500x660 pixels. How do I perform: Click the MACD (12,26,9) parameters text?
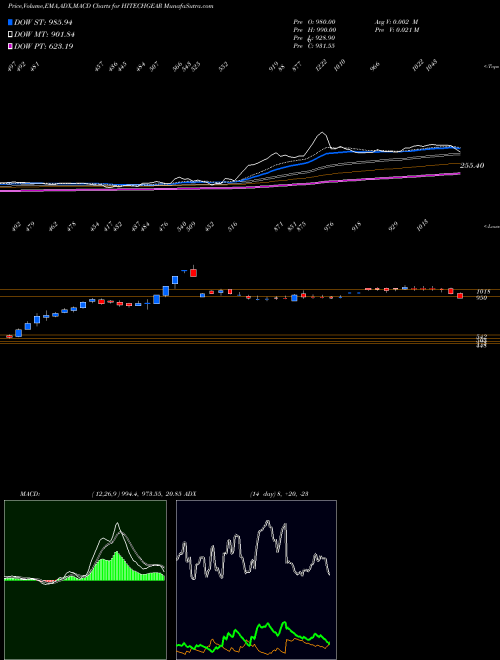pos(138,494)
